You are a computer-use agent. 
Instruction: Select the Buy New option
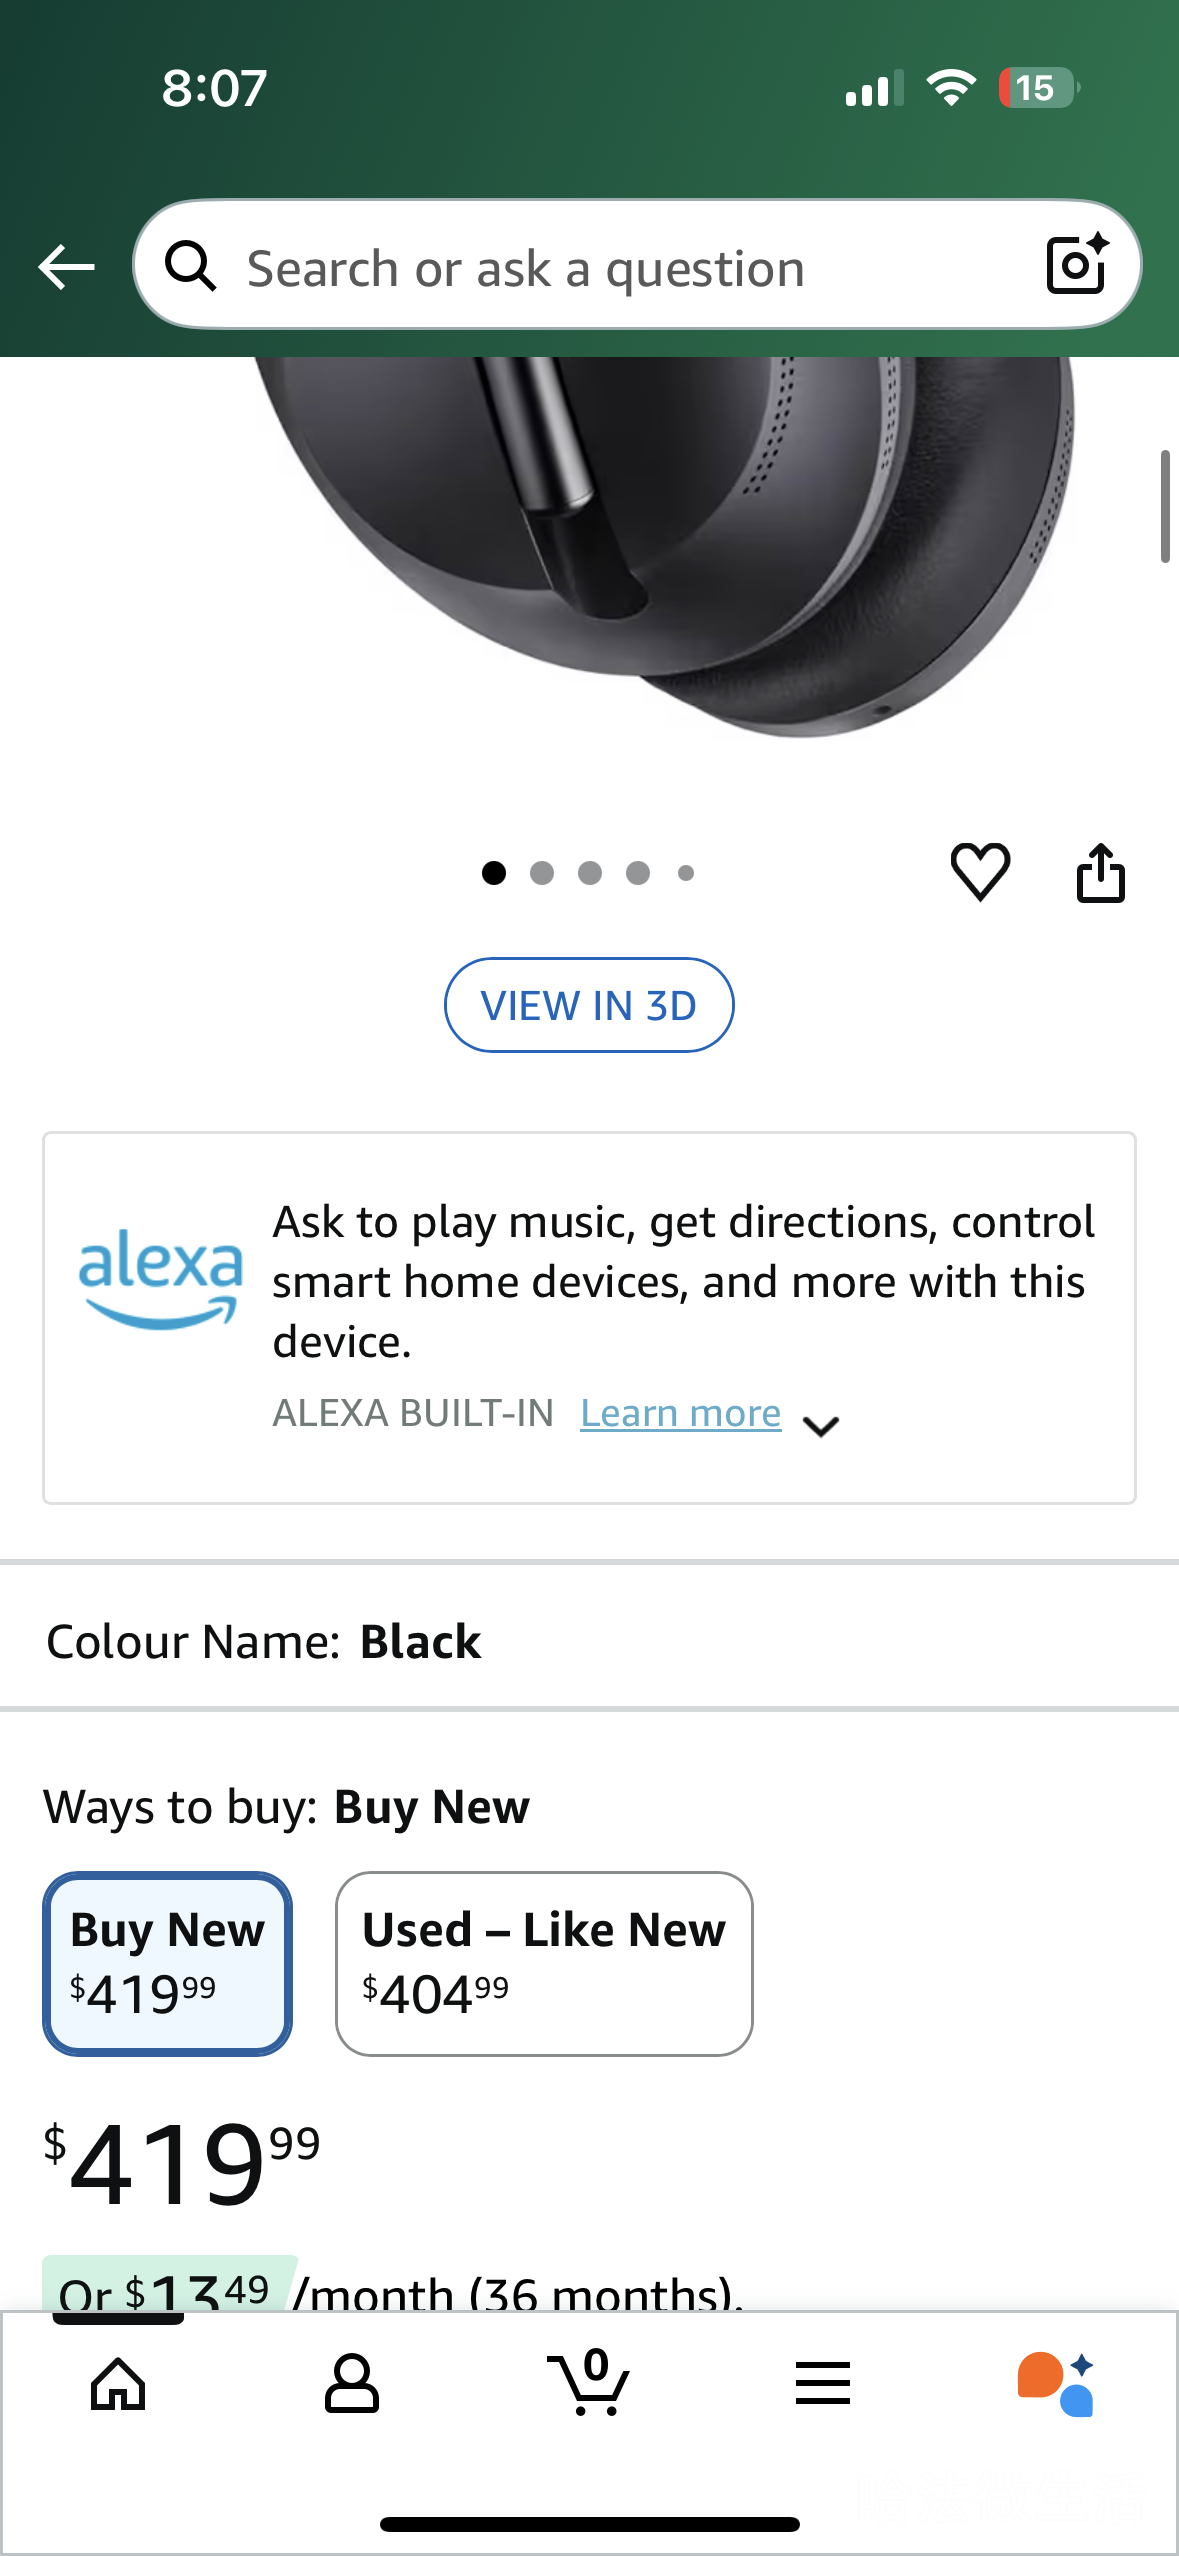click(168, 1963)
